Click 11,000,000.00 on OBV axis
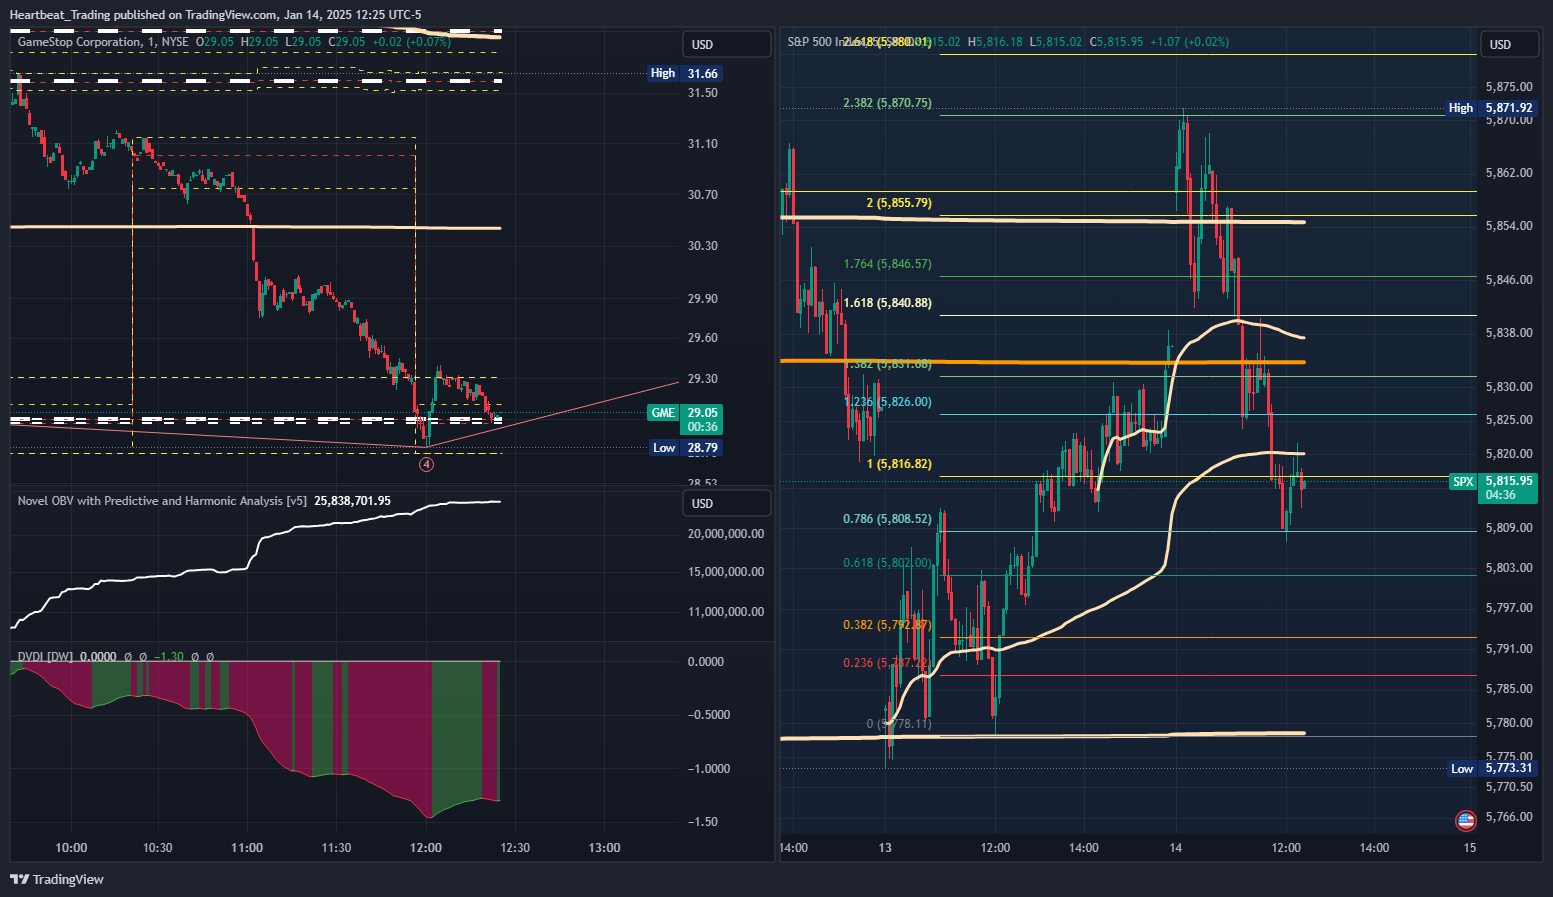 (726, 612)
